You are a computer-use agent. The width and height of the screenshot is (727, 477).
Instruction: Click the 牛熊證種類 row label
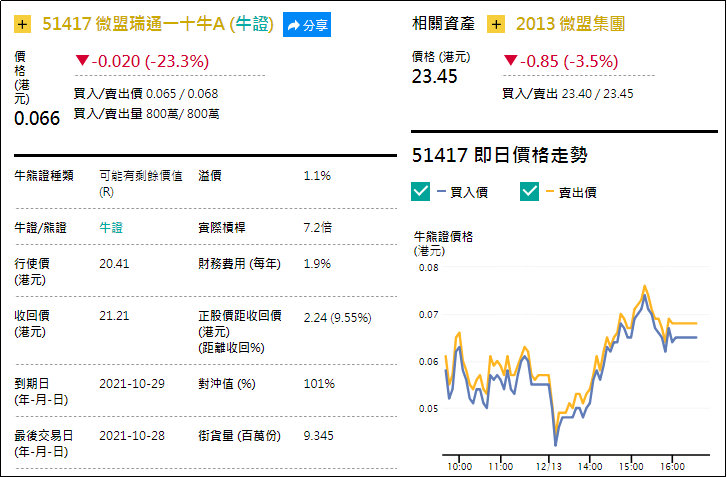(44, 176)
